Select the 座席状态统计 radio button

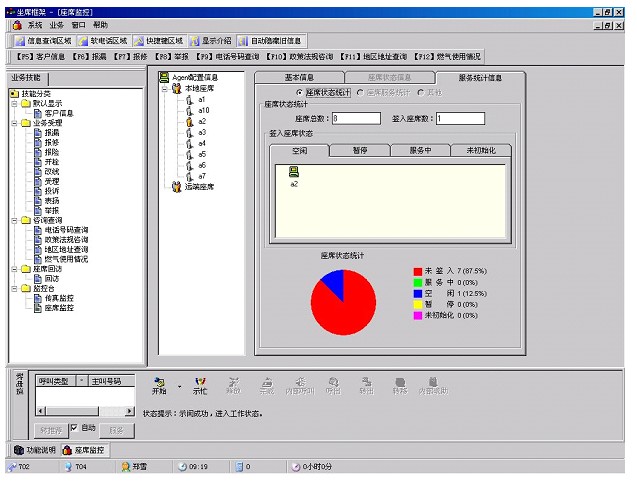299,92
